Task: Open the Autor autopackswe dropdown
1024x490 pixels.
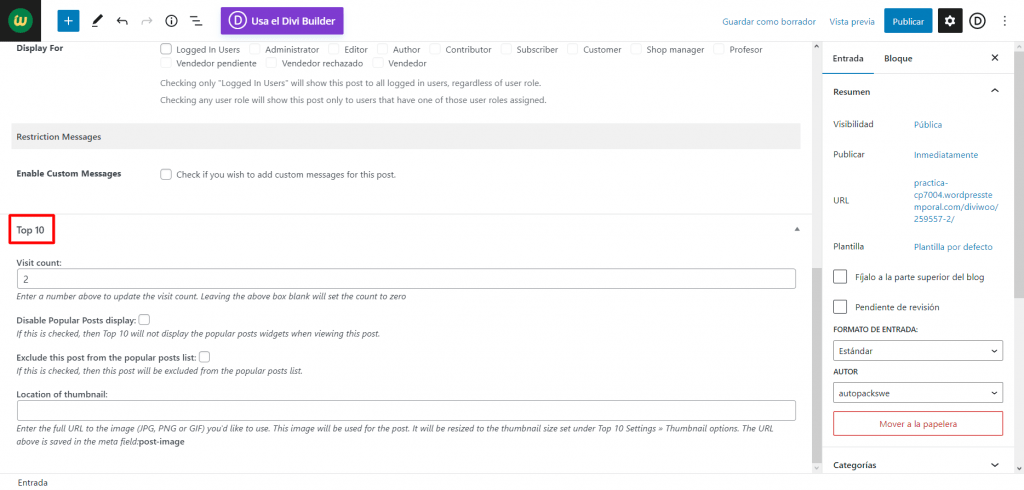Action: (x=918, y=393)
